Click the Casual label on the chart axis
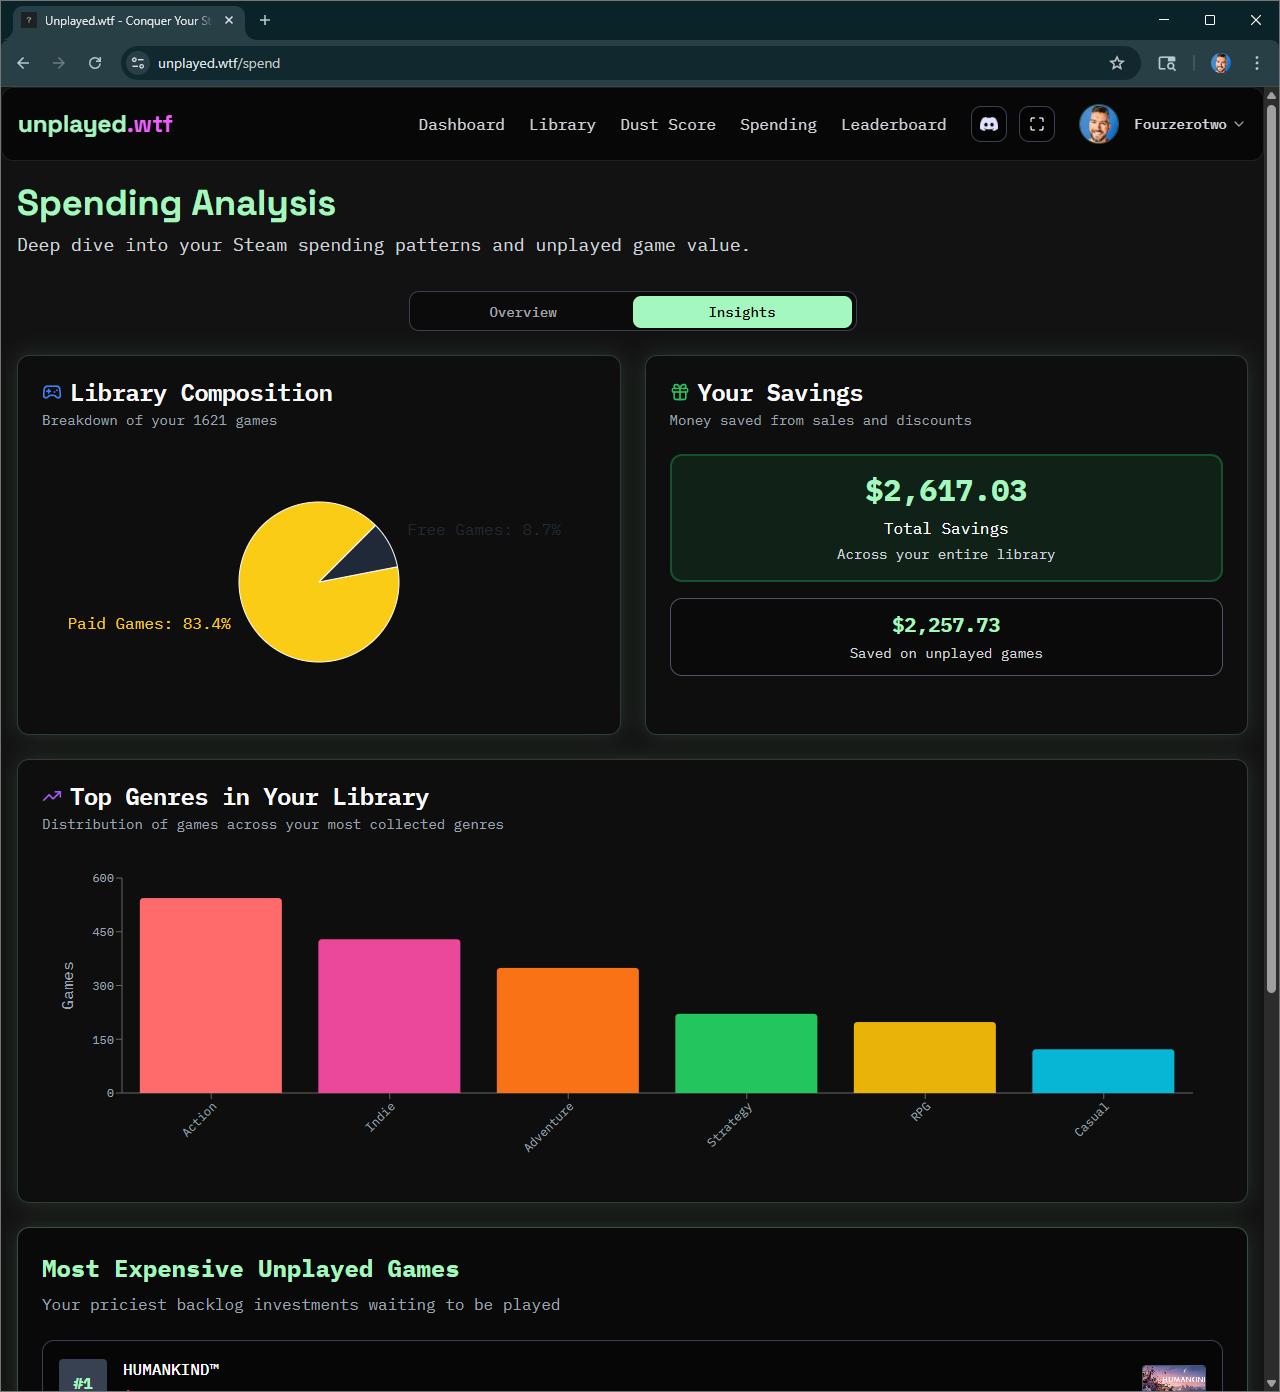1280x1392 pixels. (x=1091, y=1119)
